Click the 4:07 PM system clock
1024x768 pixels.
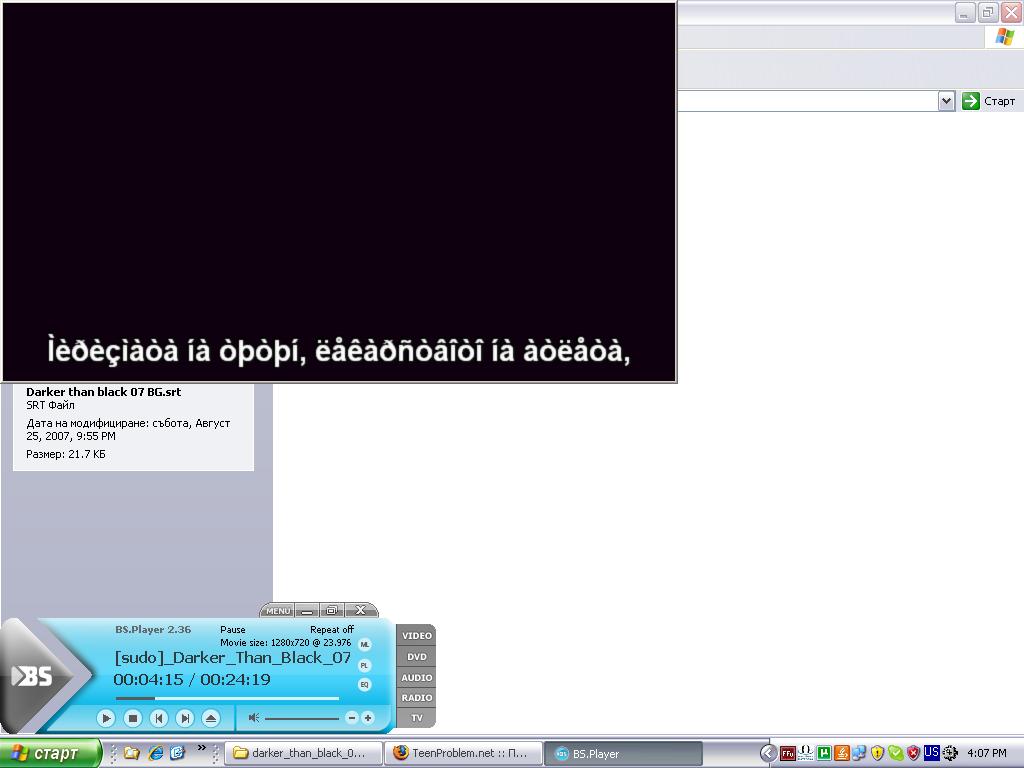pos(986,754)
